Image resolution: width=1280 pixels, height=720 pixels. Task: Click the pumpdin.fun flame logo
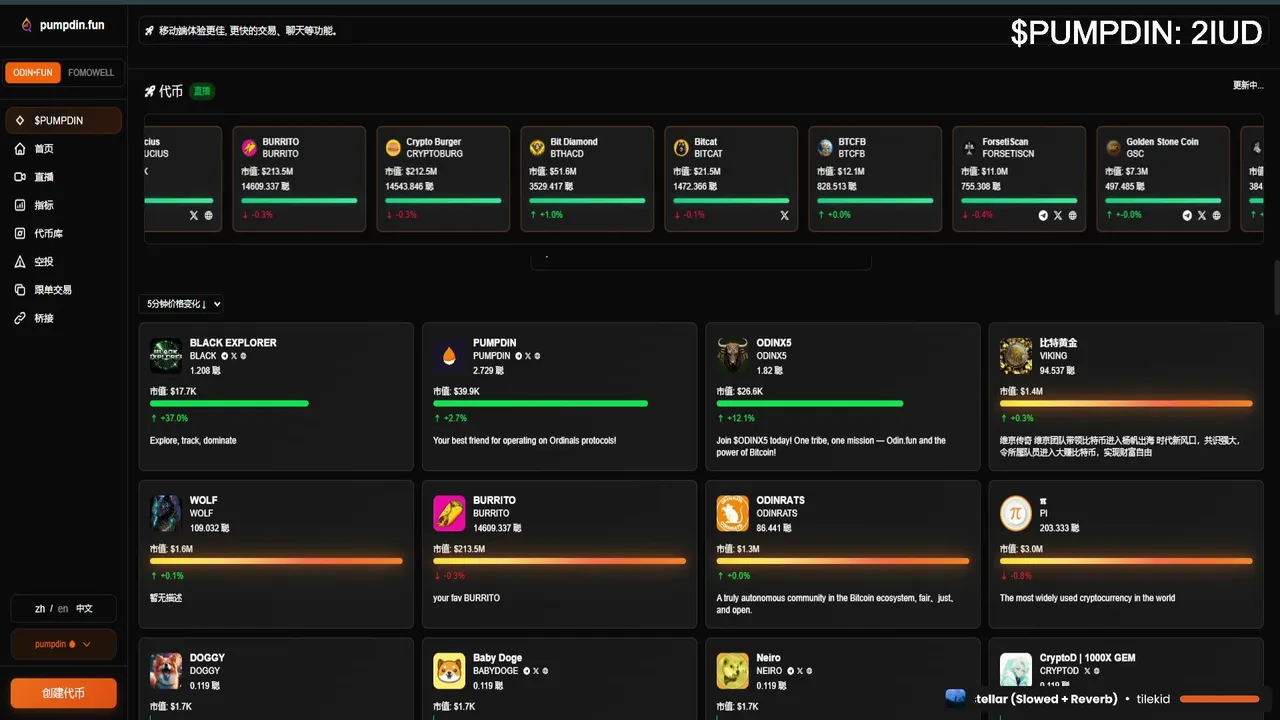point(27,25)
